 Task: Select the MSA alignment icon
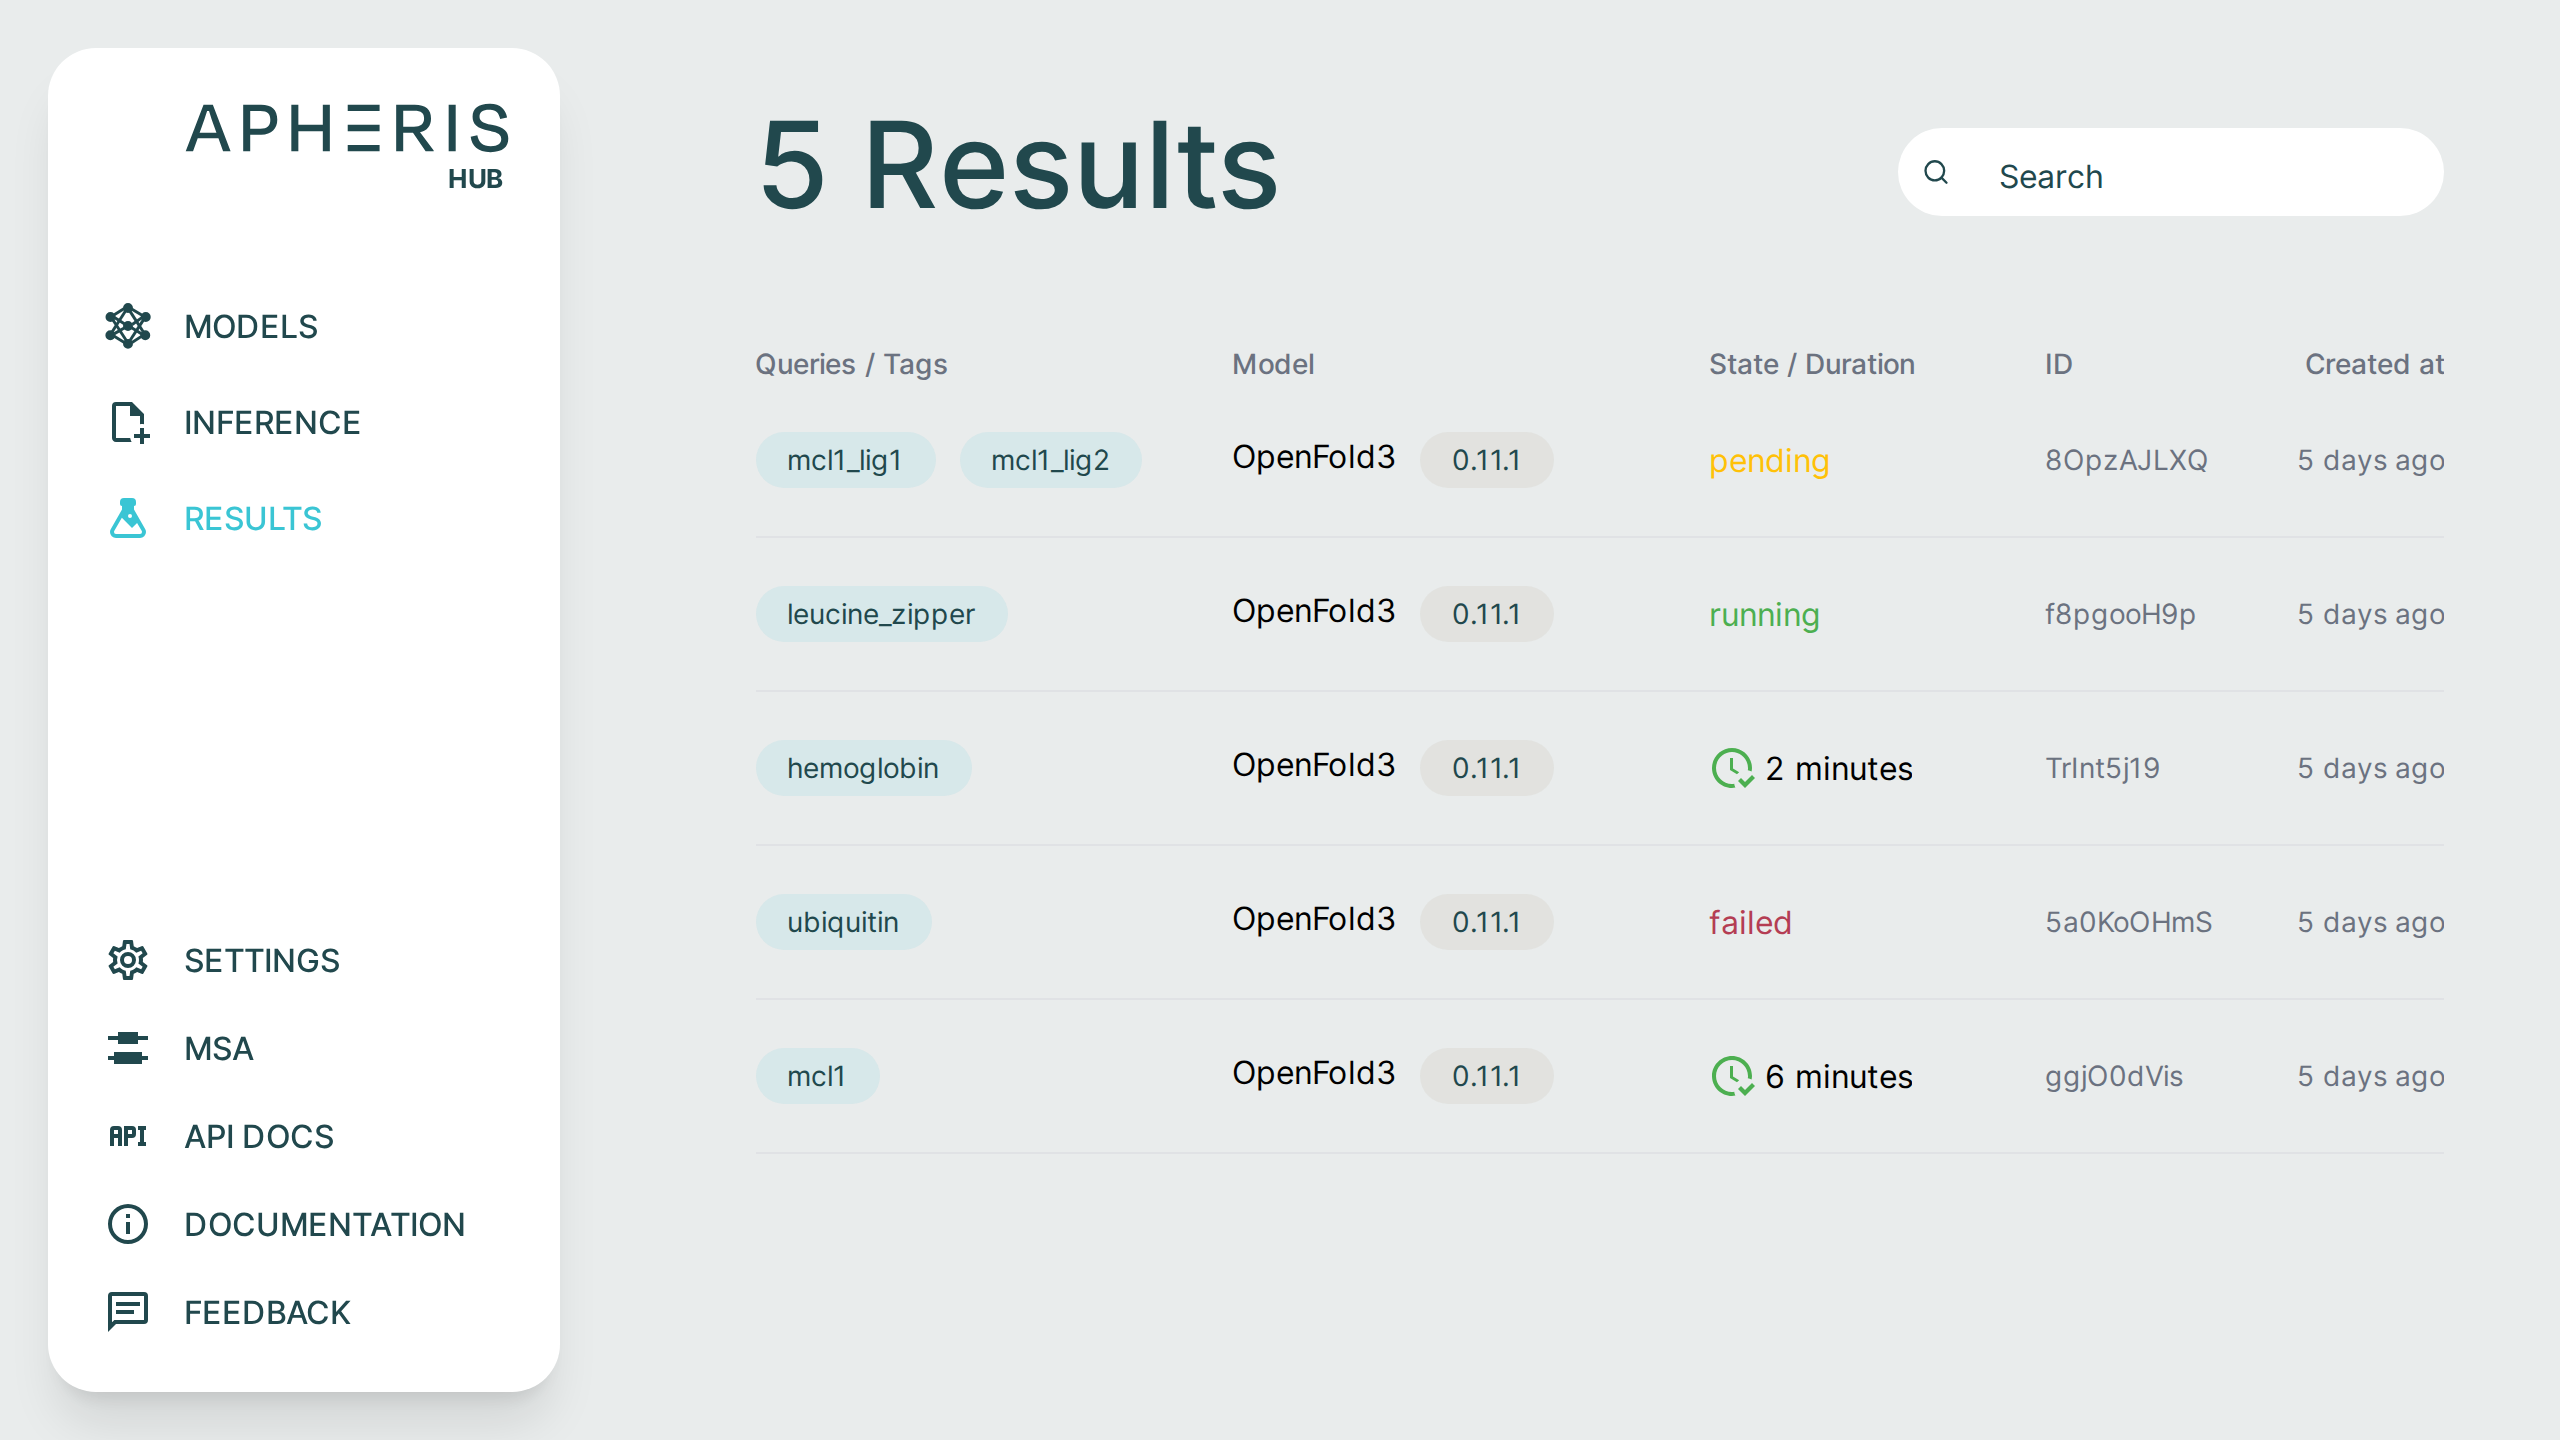pyautogui.click(x=127, y=1048)
